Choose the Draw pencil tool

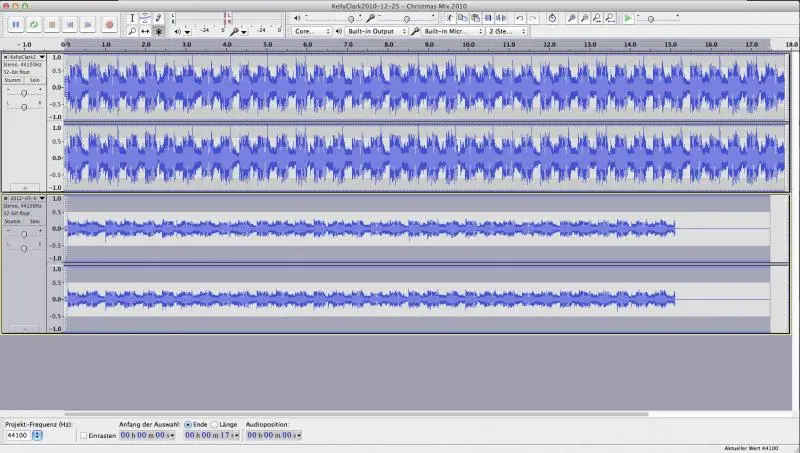pyautogui.click(x=158, y=18)
